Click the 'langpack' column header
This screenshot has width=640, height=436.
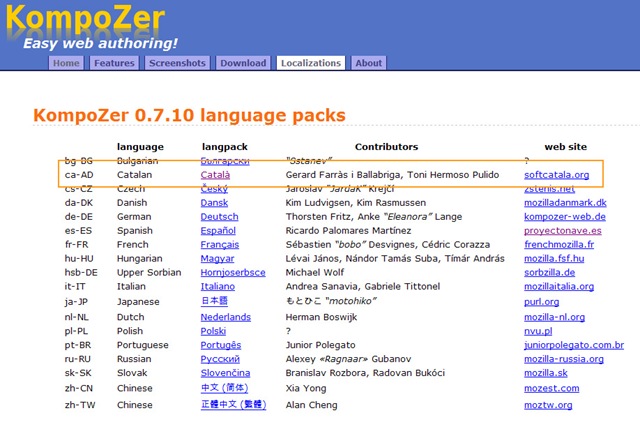224,147
